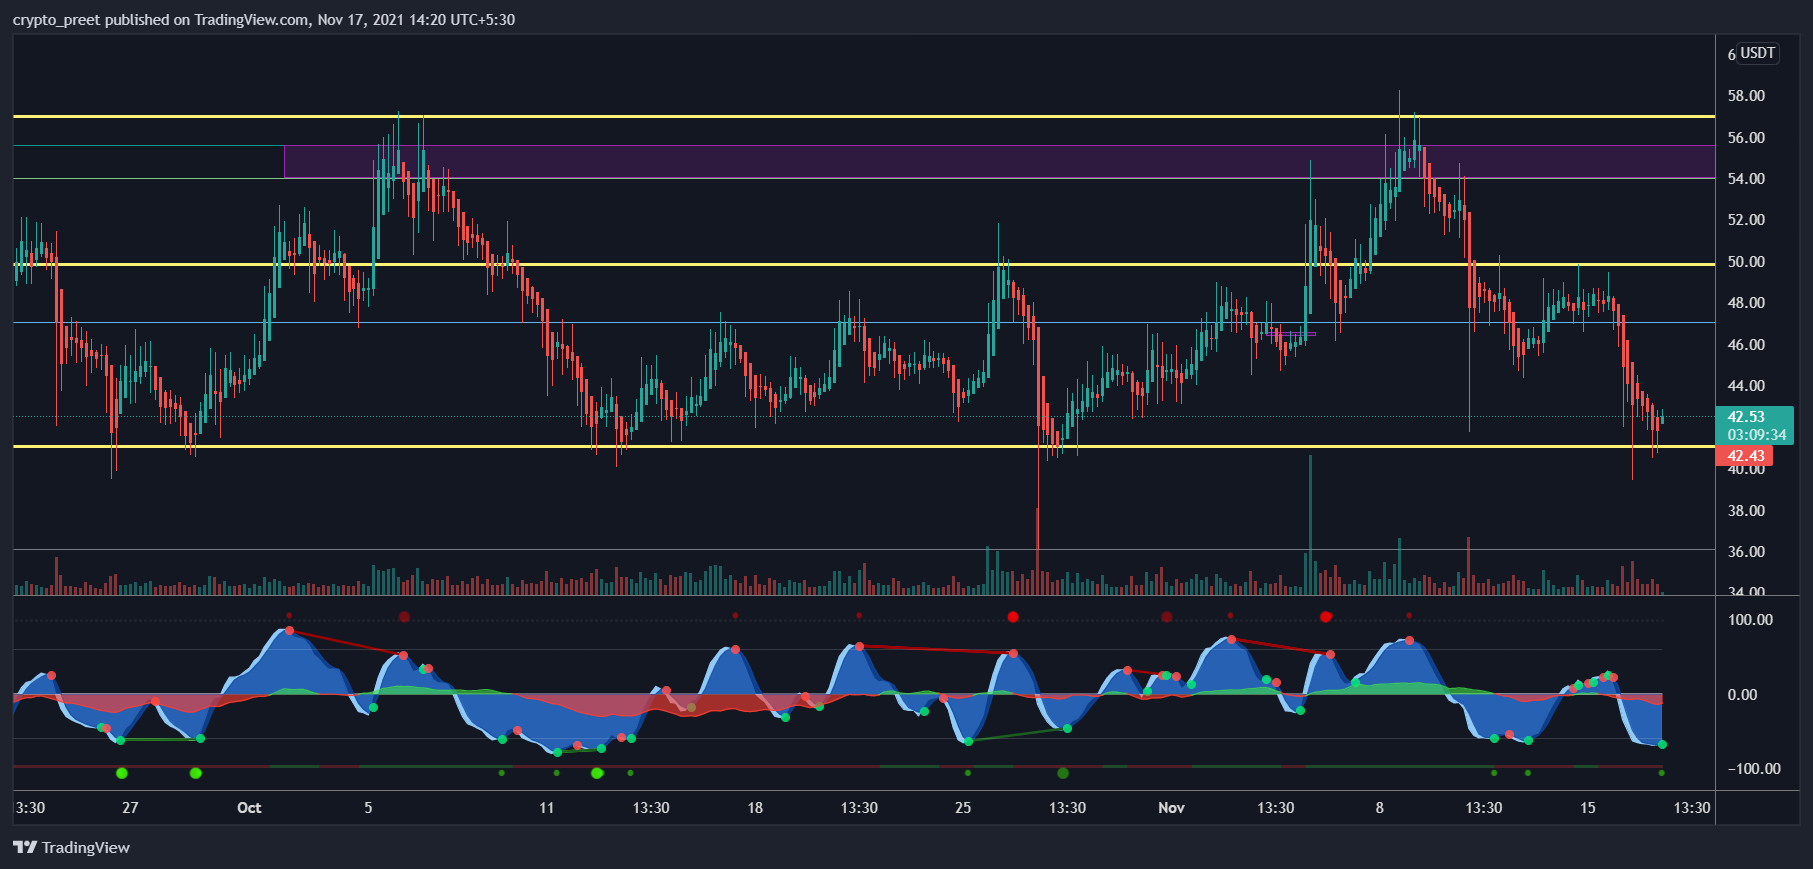This screenshot has height=869, width=1813.
Task: Click the TradingView logo at the bottom
Action: (71, 848)
